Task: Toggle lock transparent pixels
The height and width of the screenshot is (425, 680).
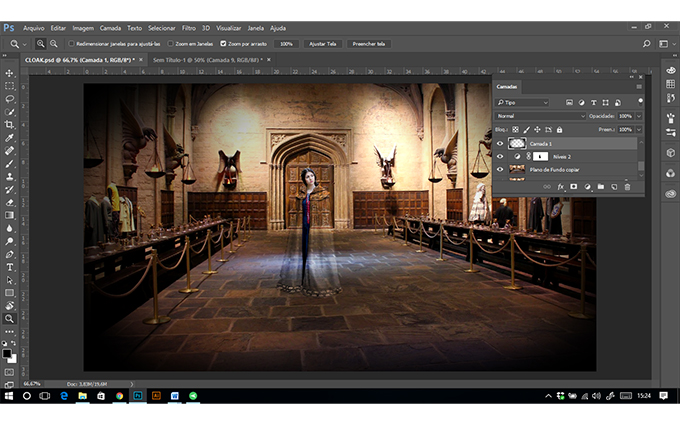Action: [515, 130]
